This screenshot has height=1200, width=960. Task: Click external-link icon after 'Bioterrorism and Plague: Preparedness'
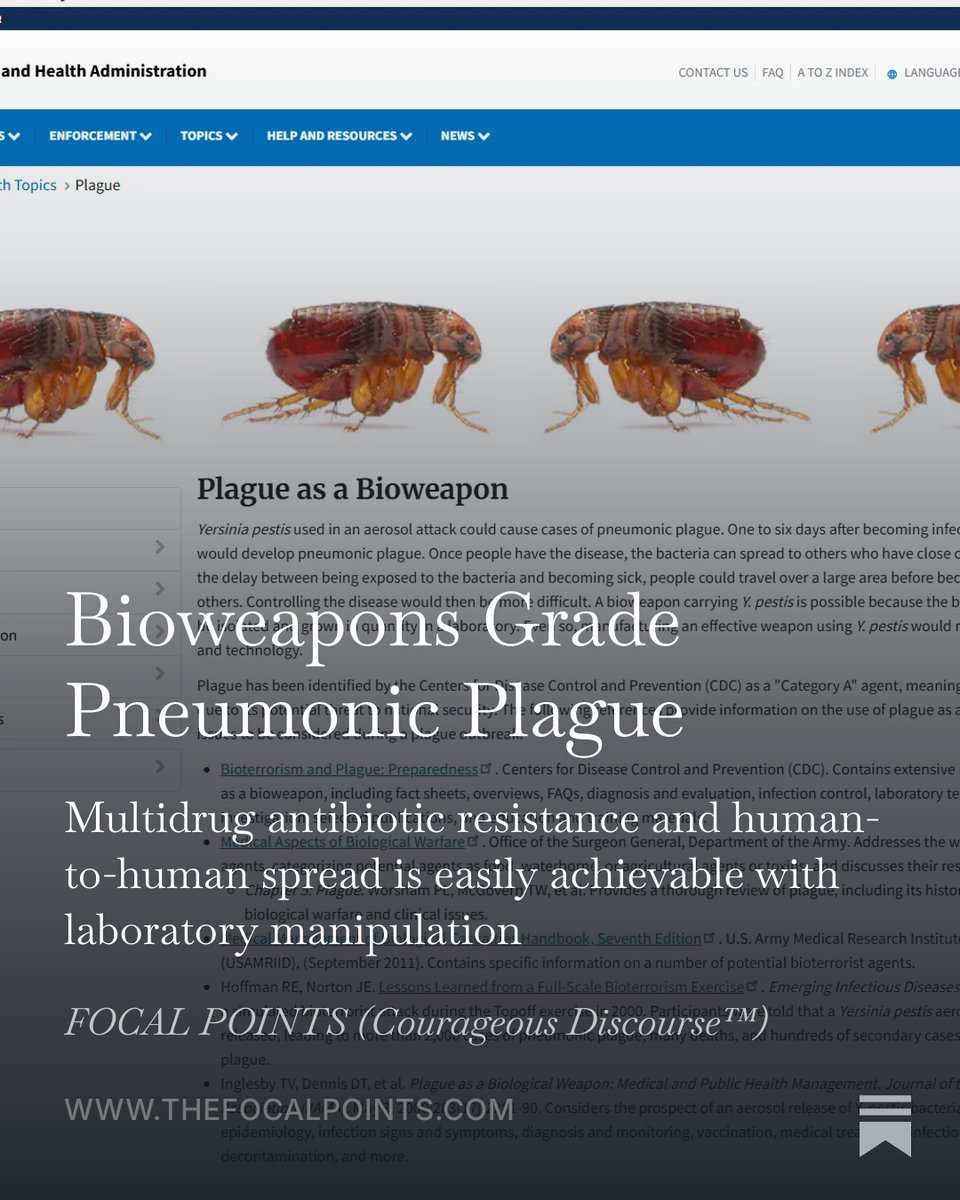pos(487,769)
